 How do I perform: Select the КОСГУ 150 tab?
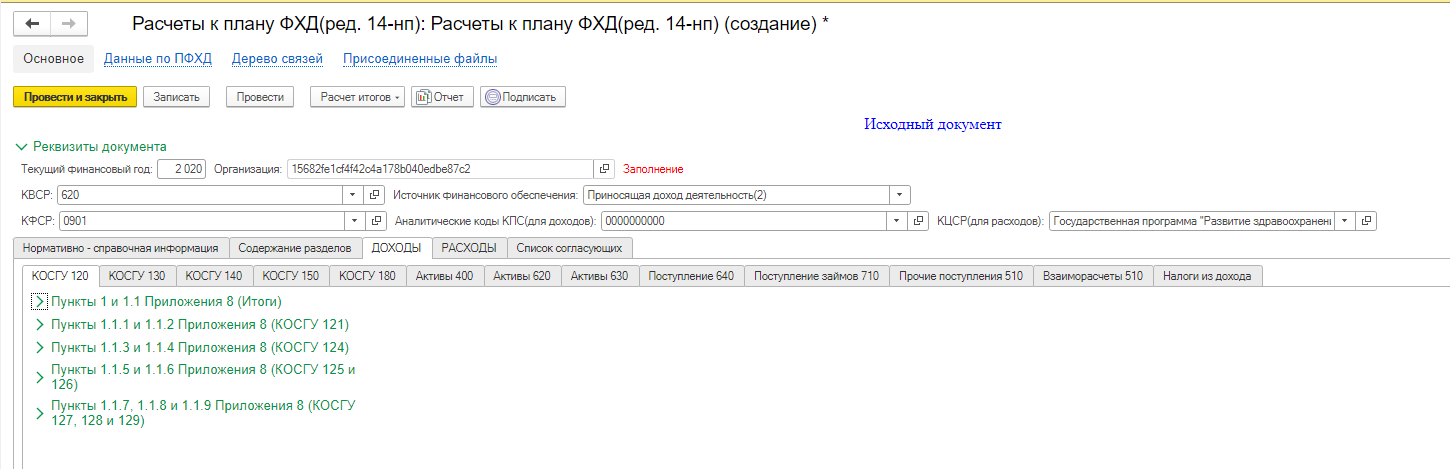tap(291, 276)
